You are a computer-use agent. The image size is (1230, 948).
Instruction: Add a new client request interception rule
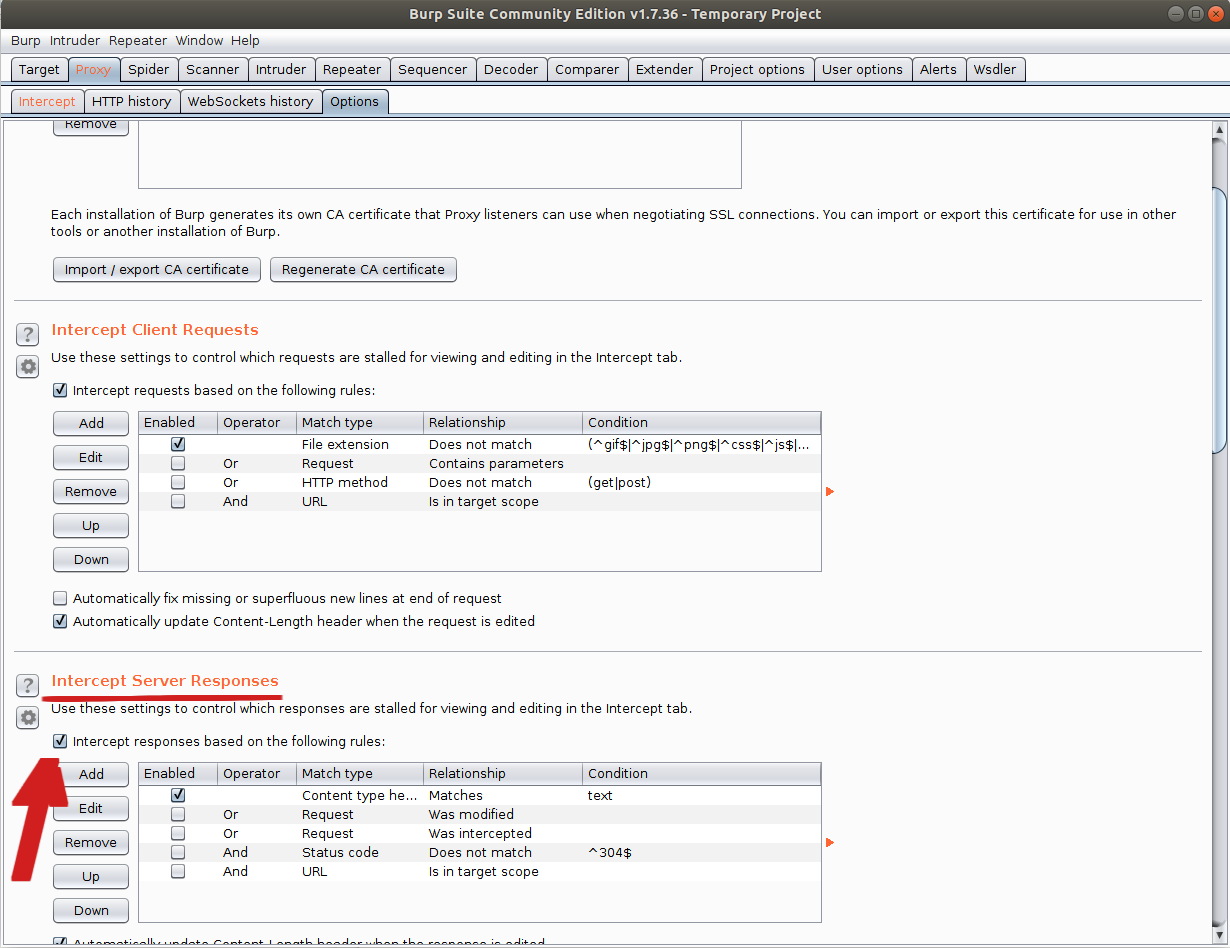point(91,424)
